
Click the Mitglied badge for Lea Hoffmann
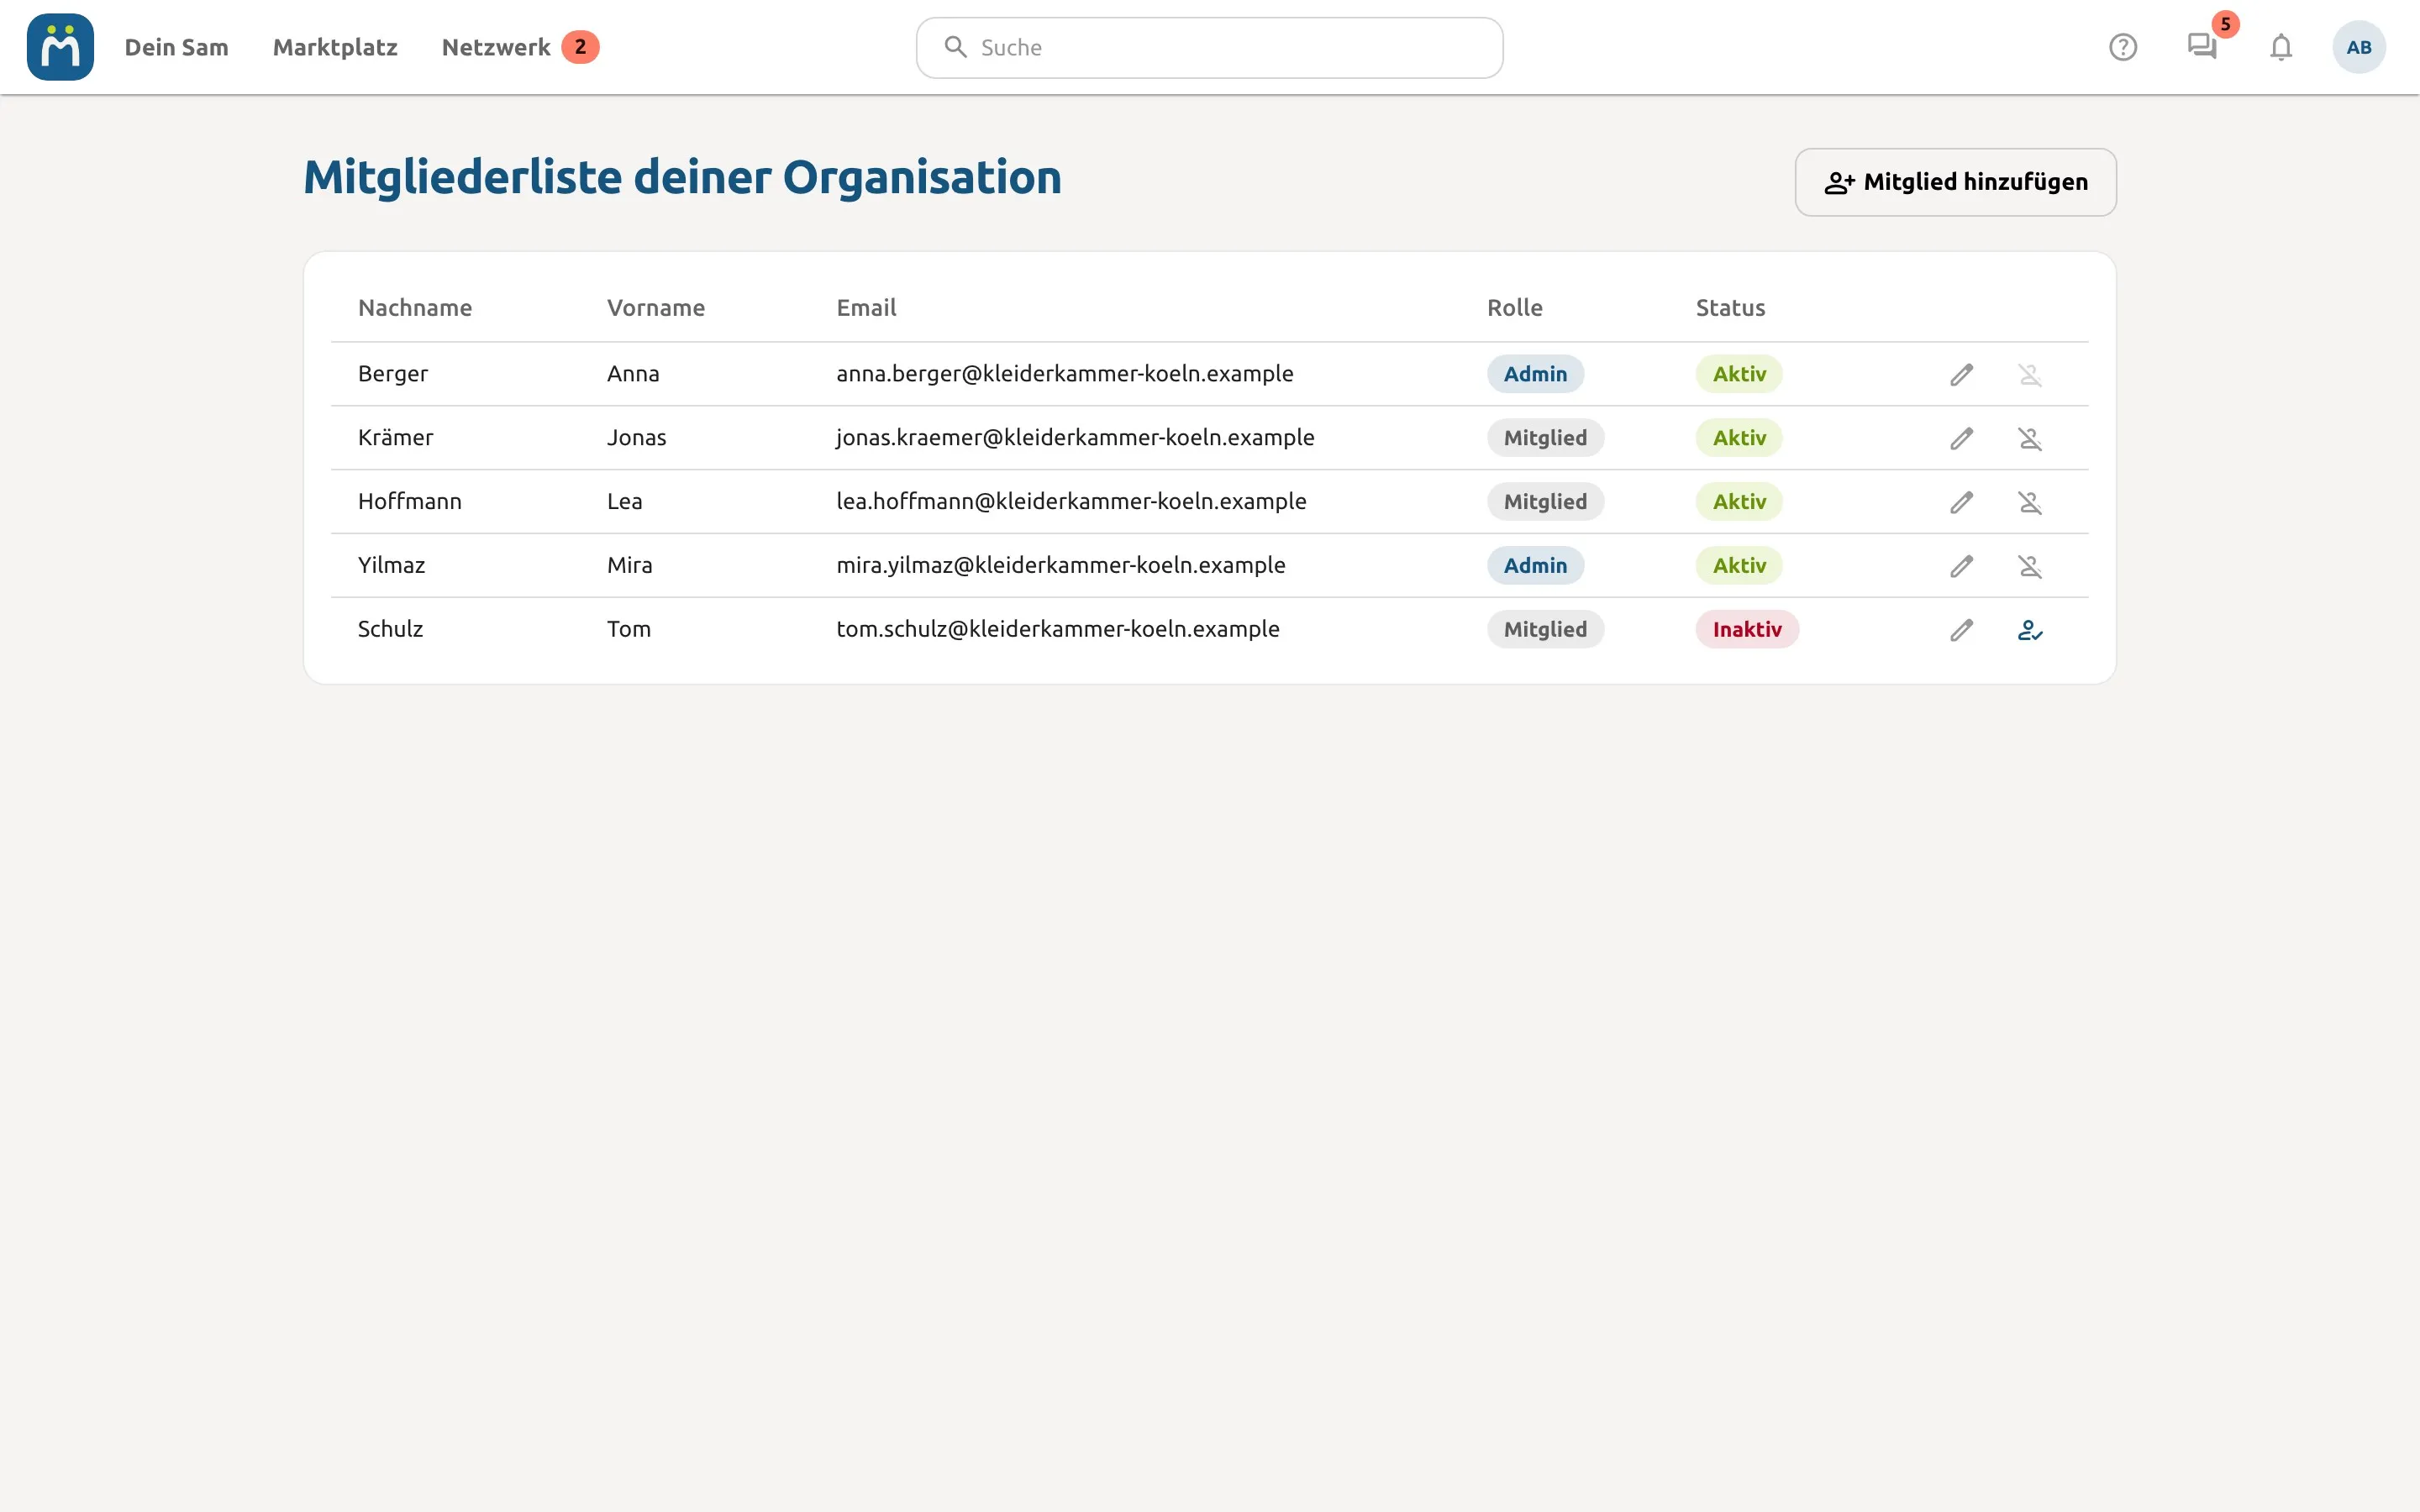point(1545,502)
